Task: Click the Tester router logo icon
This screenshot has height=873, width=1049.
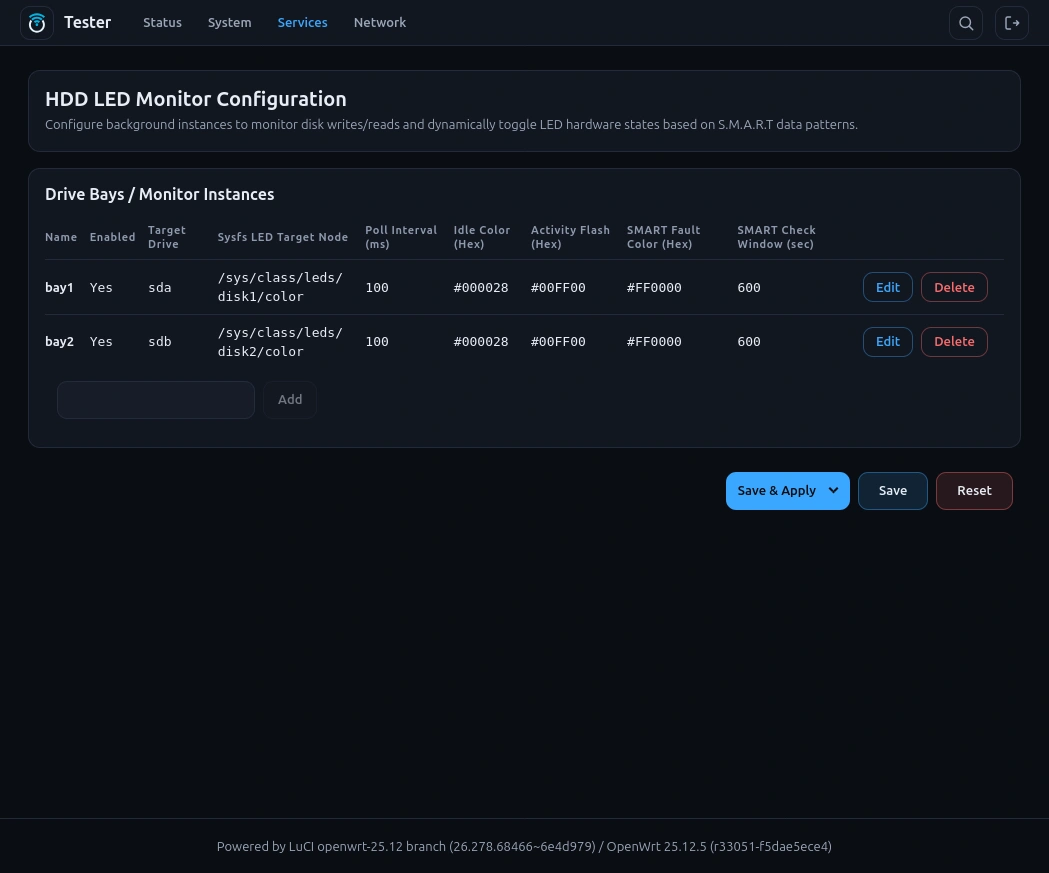Action: coord(37,23)
